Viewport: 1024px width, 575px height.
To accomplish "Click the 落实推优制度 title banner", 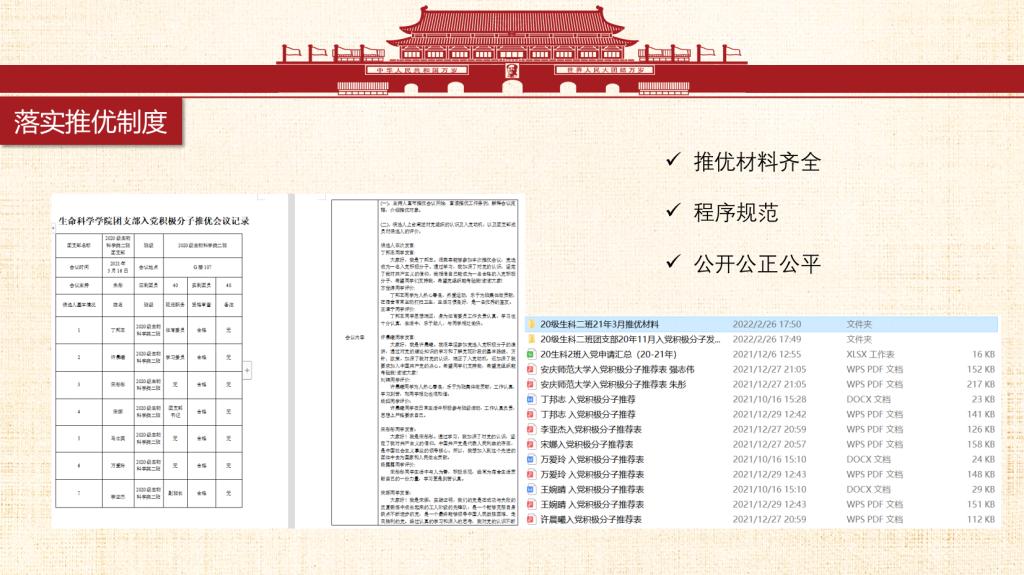I will pyautogui.click(x=90, y=121).
